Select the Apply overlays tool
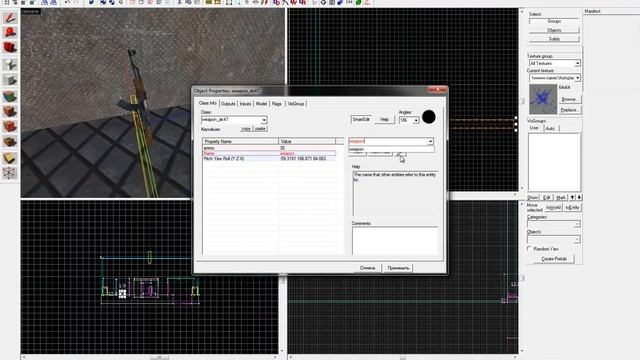 (10, 142)
